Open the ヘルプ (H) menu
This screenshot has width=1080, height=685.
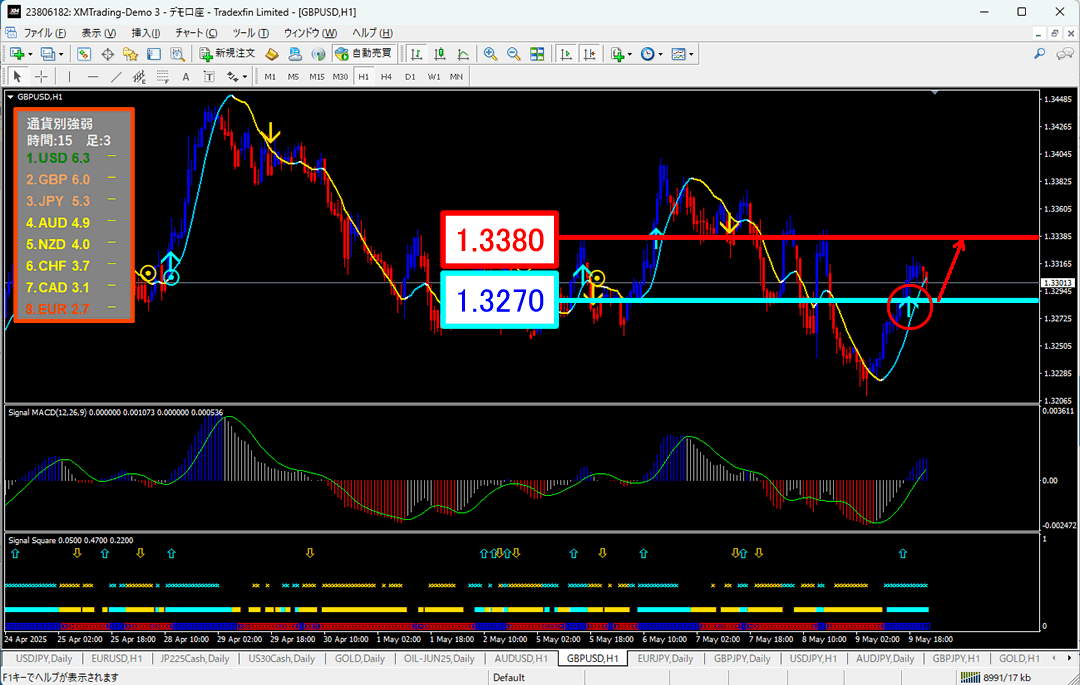point(372,32)
